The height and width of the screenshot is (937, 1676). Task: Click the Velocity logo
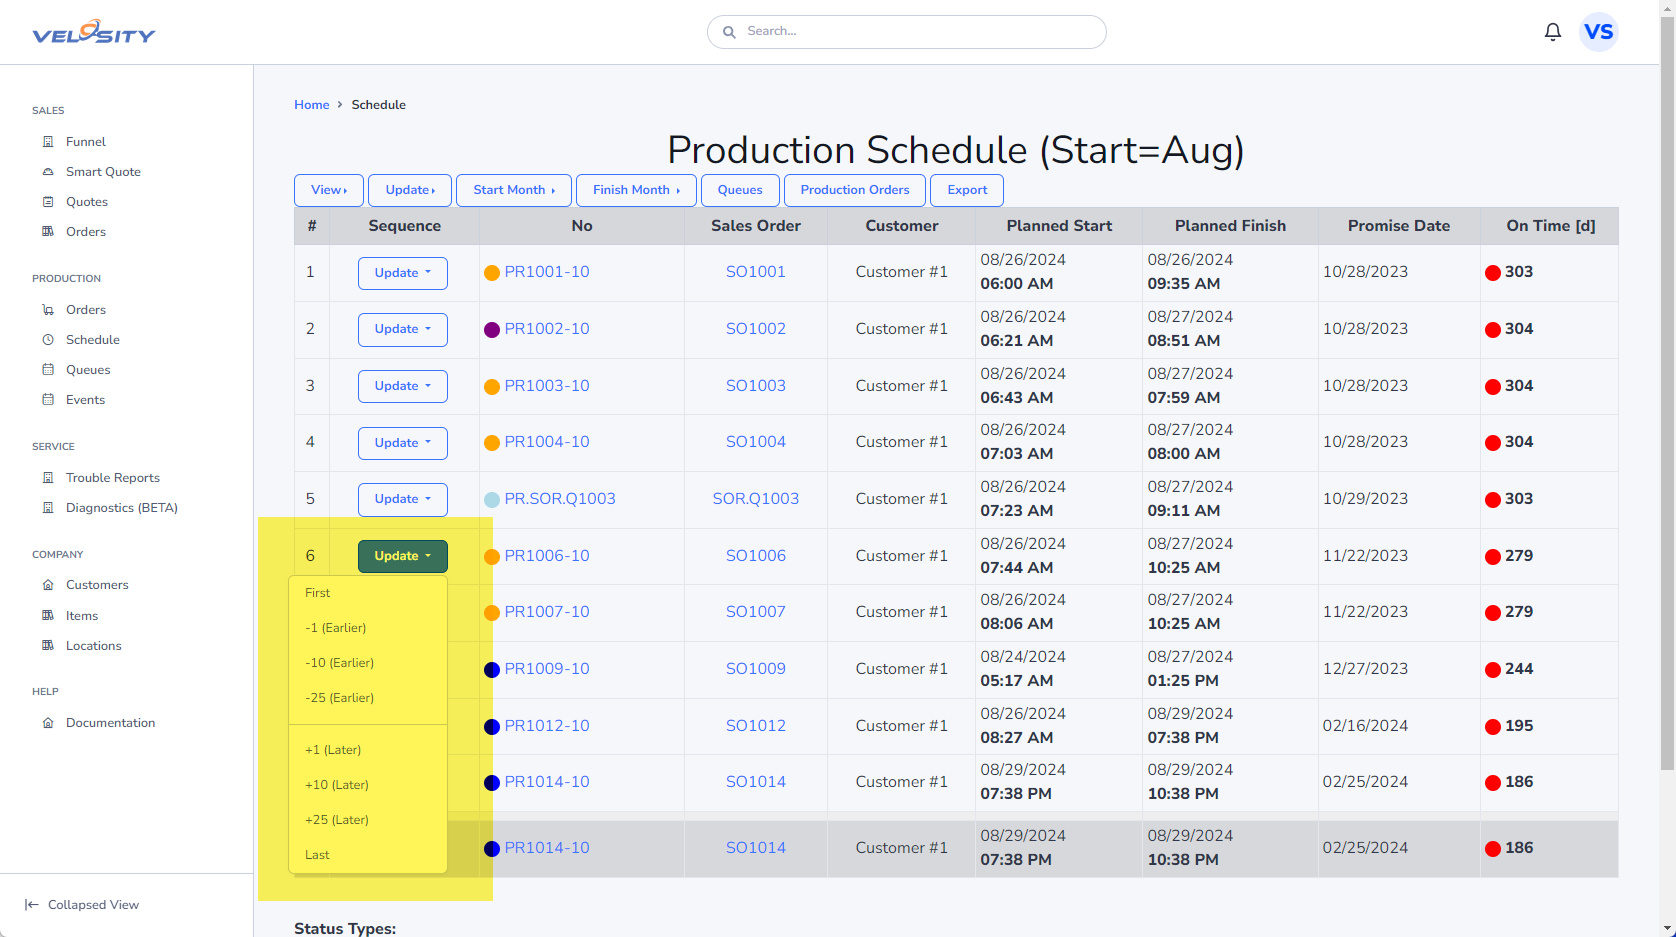[94, 33]
